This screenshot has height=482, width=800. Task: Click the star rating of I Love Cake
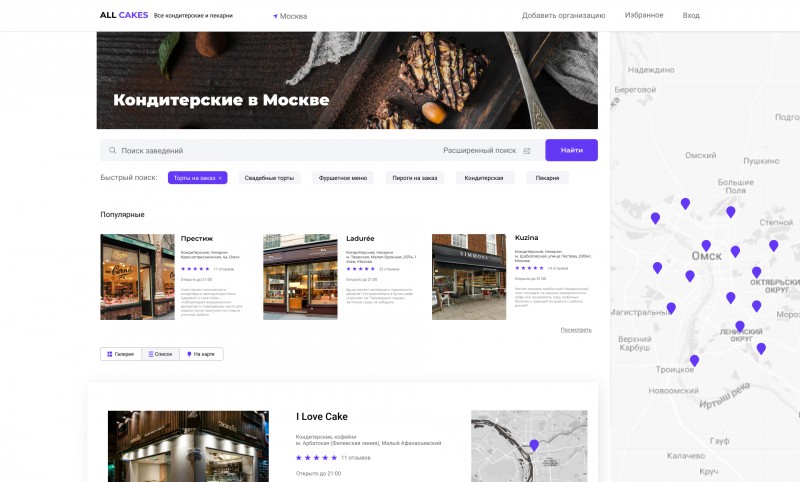coord(316,458)
